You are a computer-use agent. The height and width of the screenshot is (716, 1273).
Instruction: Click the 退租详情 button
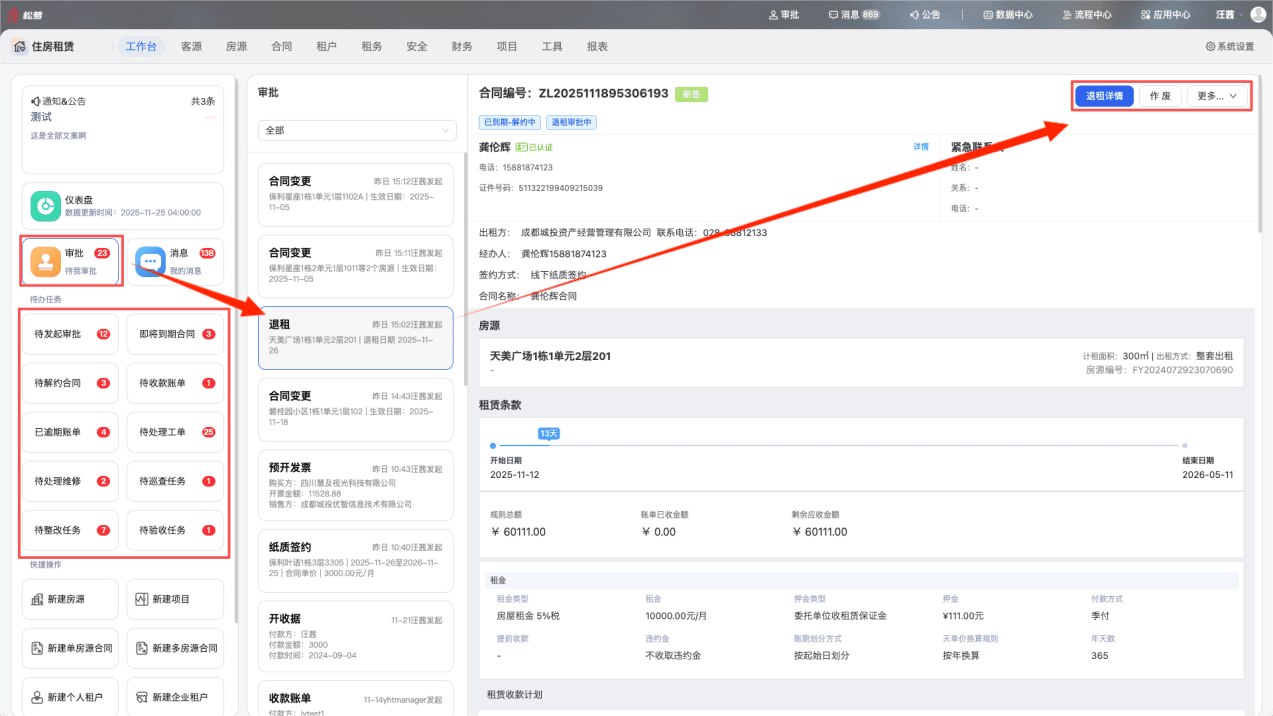(x=1104, y=96)
